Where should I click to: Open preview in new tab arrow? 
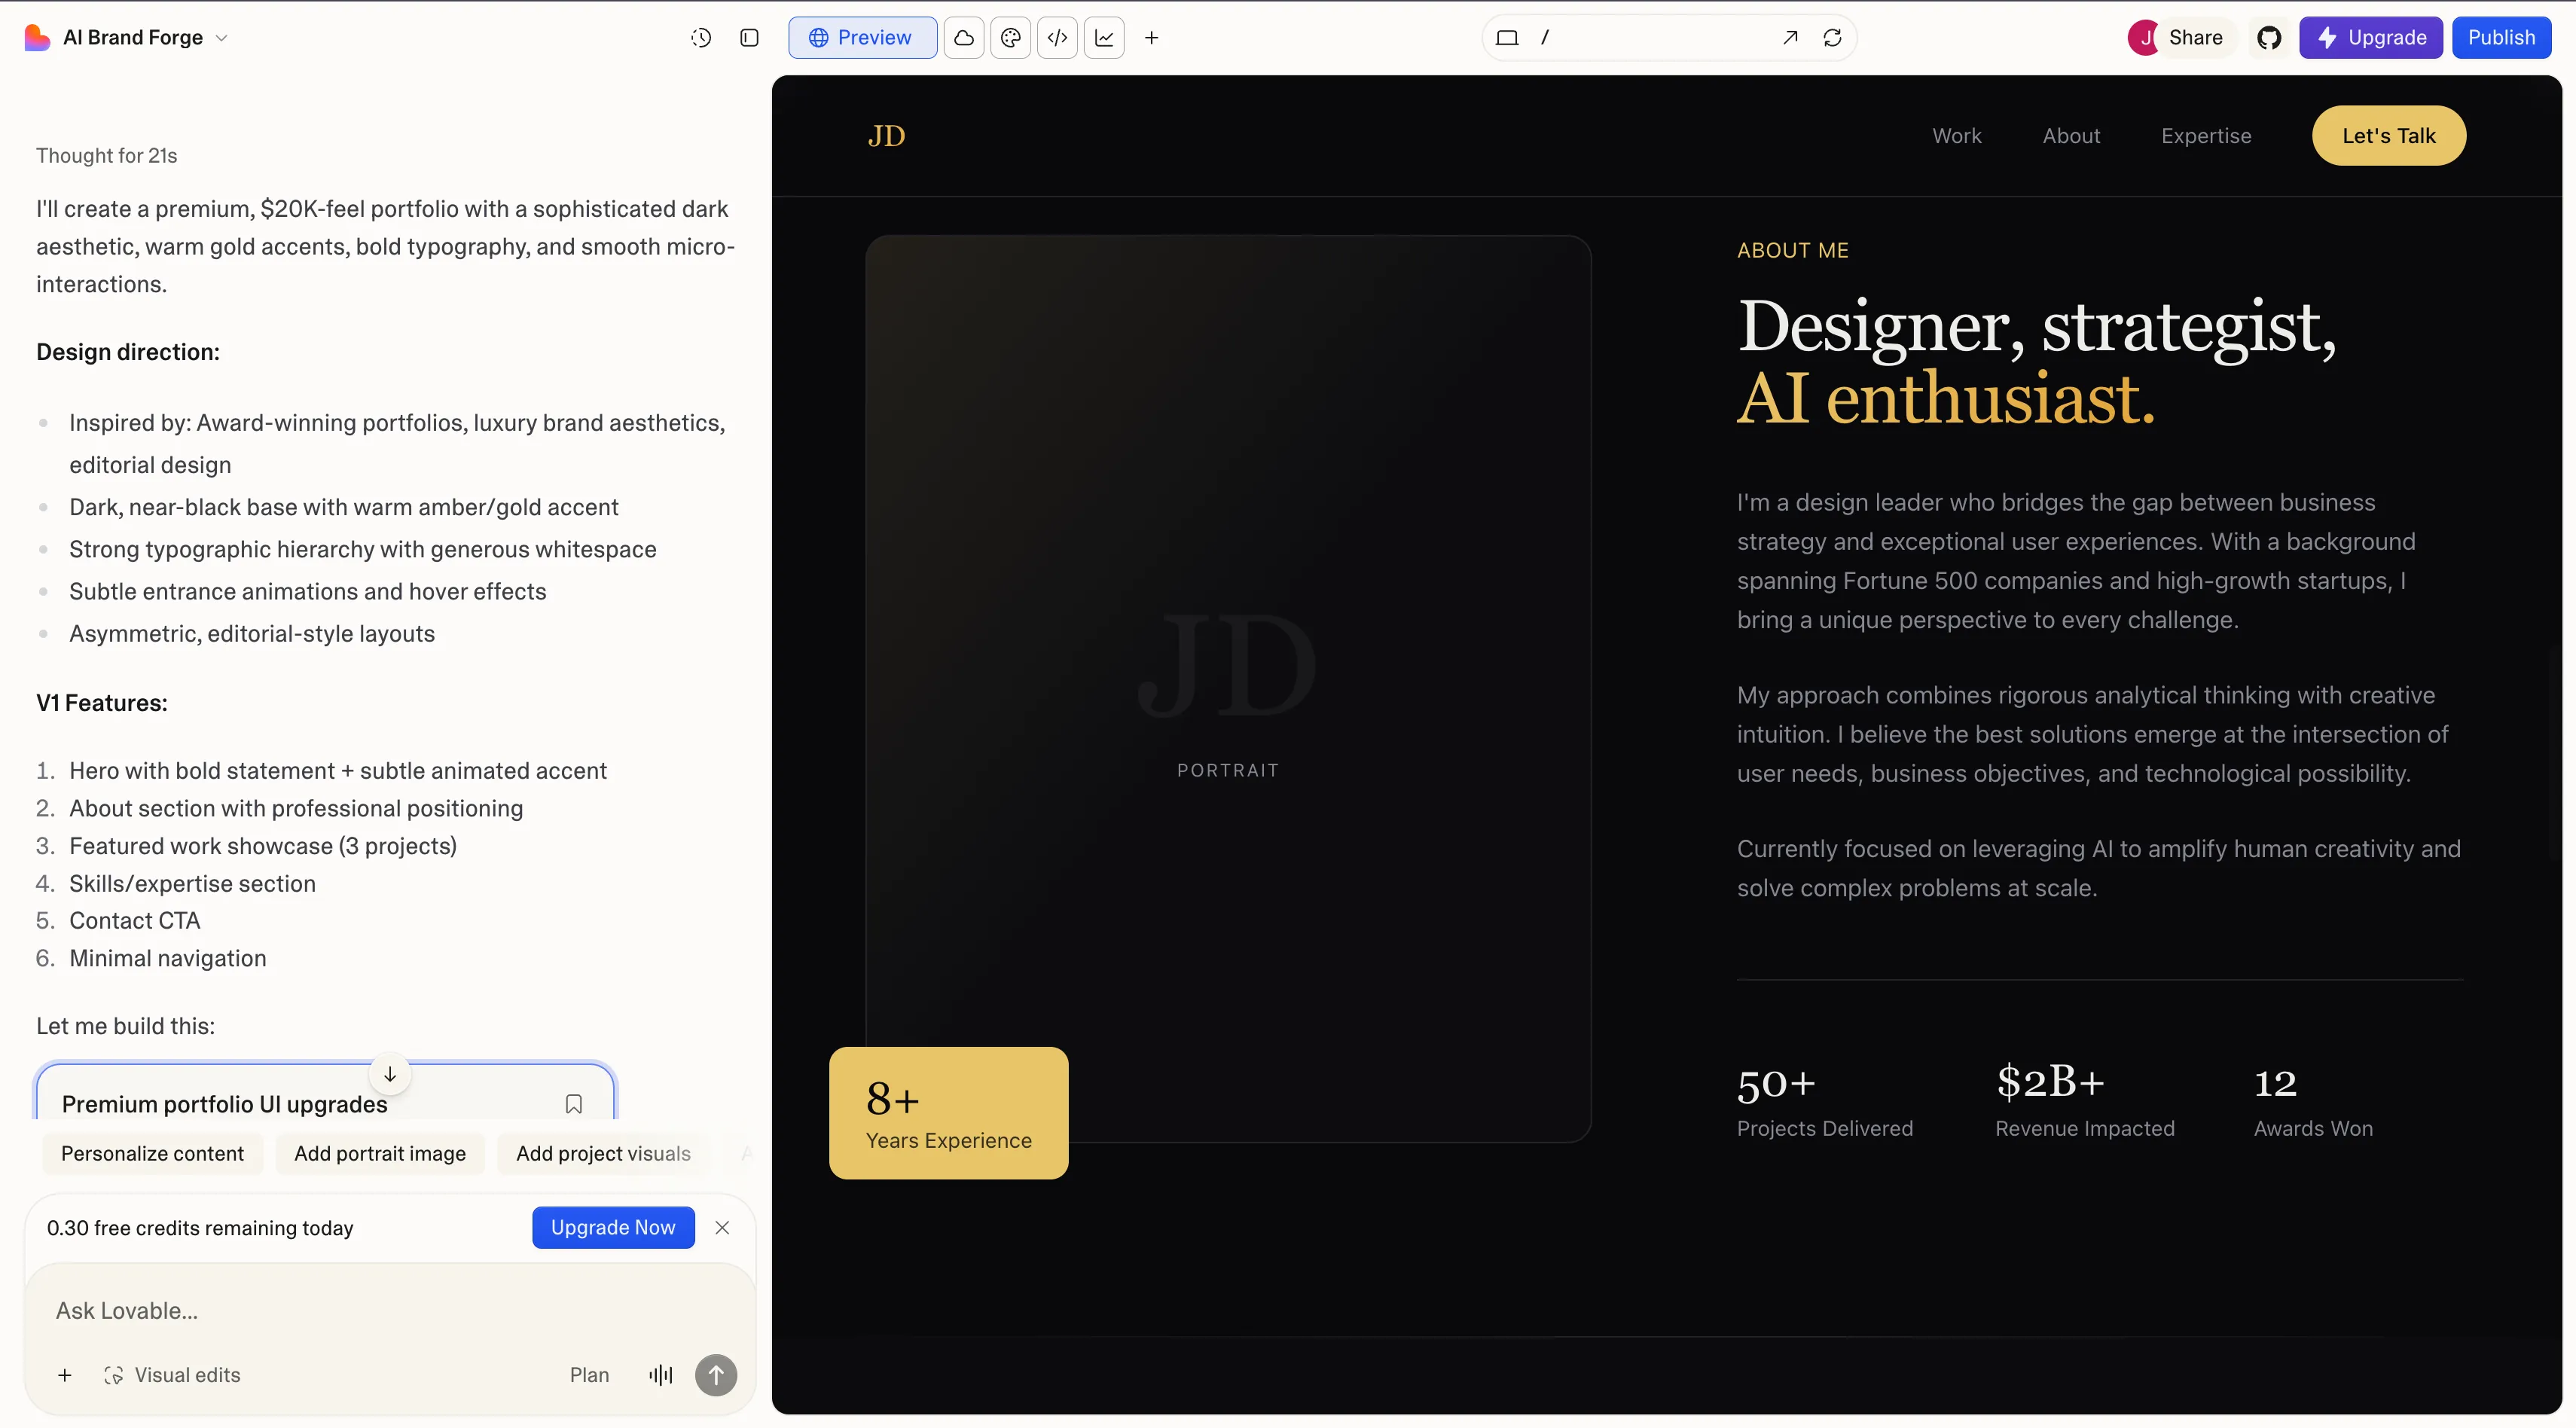[1790, 38]
